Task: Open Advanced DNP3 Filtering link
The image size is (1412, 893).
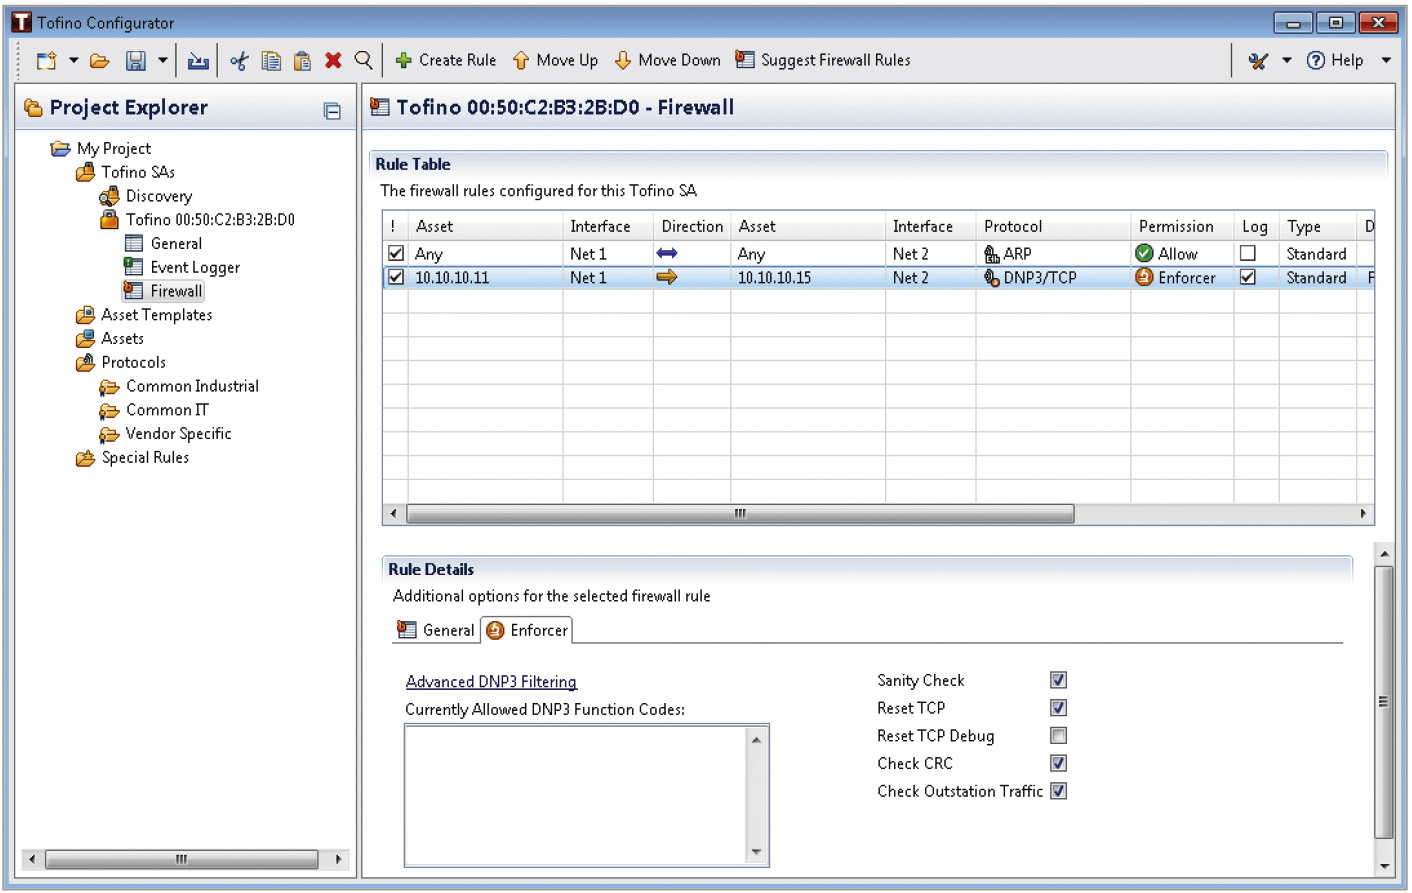Action: (x=491, y=682)
